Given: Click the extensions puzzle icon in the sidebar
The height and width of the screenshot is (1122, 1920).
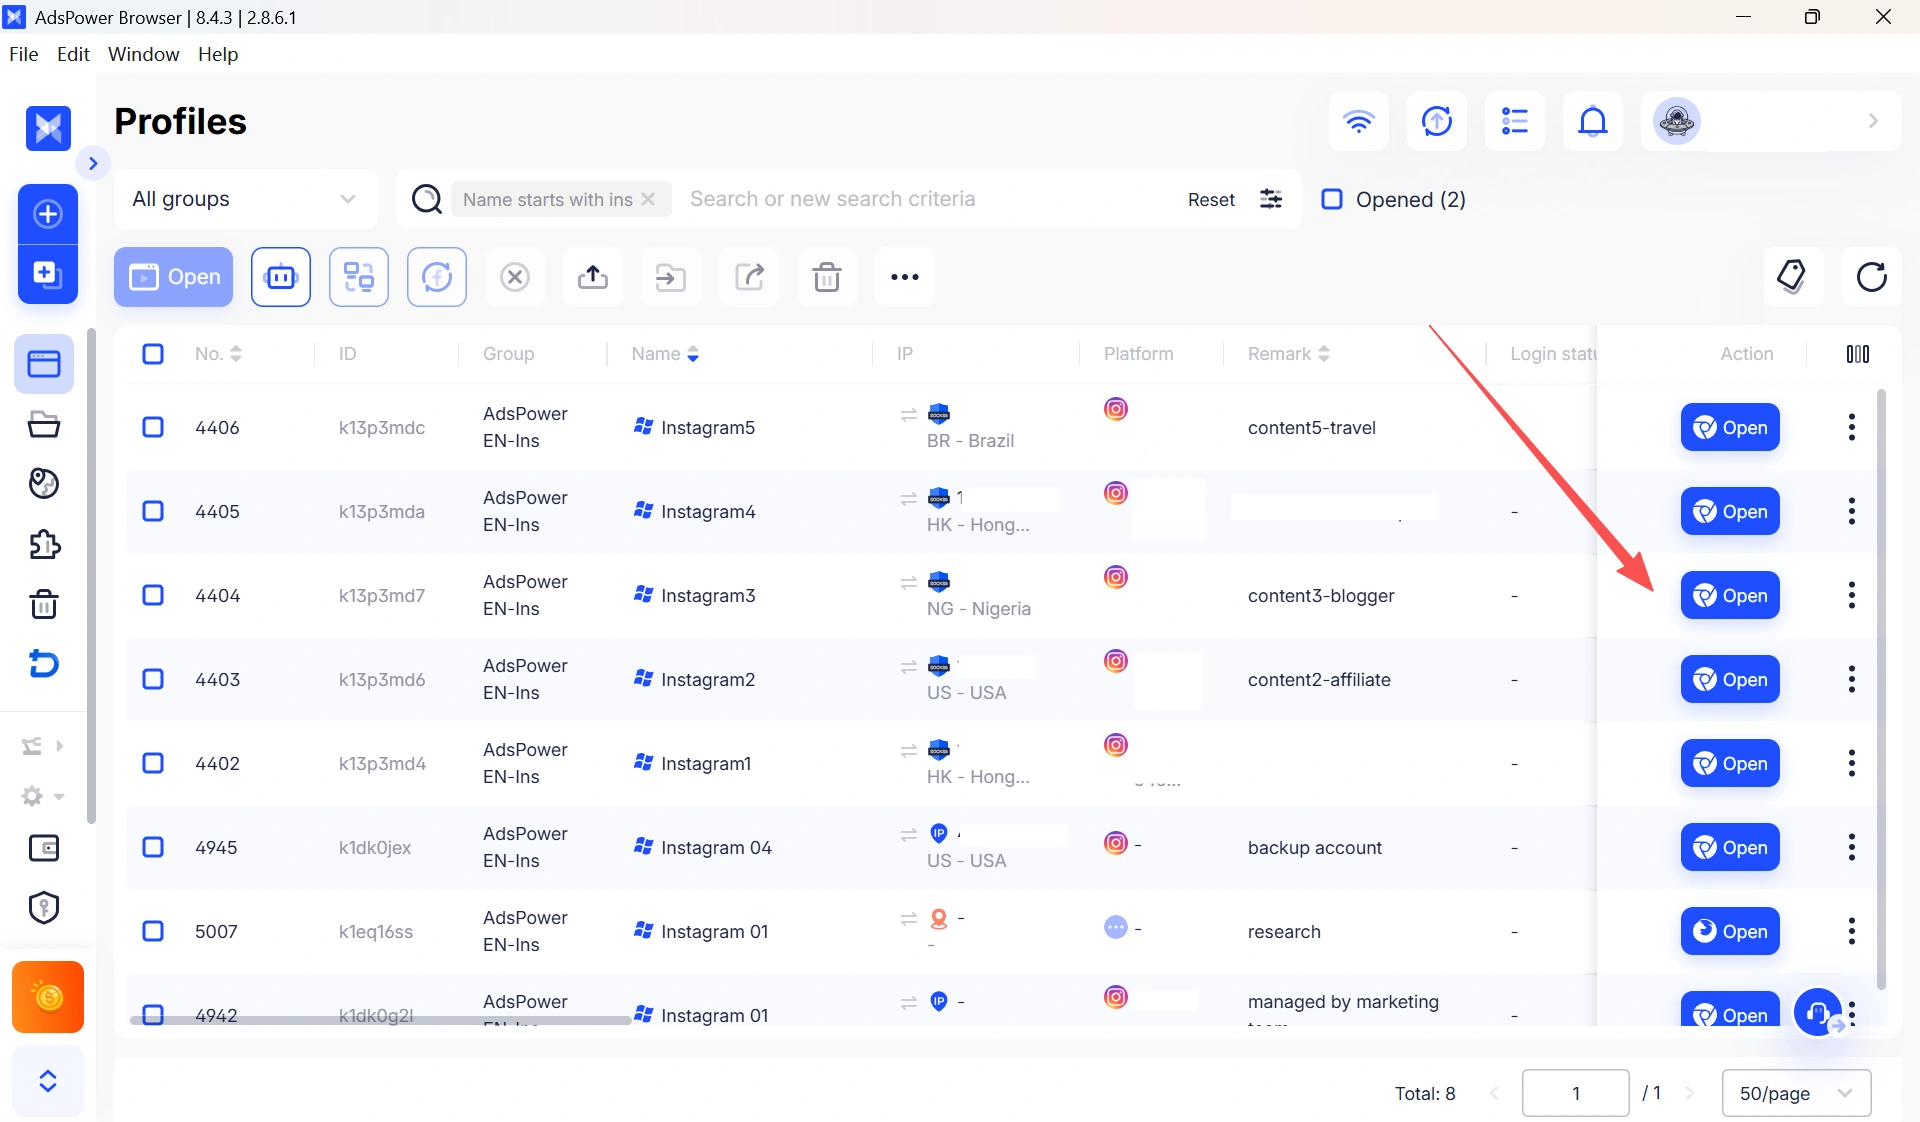Looking at the screenshot, I should click(x=44, y=545).
